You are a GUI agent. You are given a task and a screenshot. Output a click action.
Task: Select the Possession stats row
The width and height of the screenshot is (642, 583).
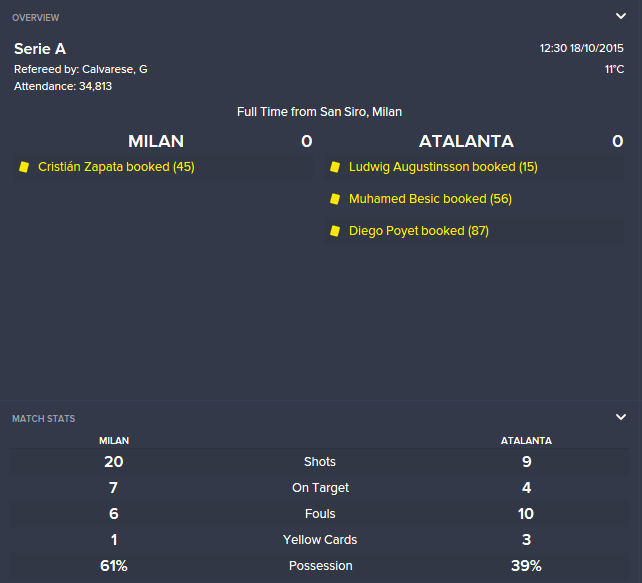pyautogui.click(x=319, y=566)
